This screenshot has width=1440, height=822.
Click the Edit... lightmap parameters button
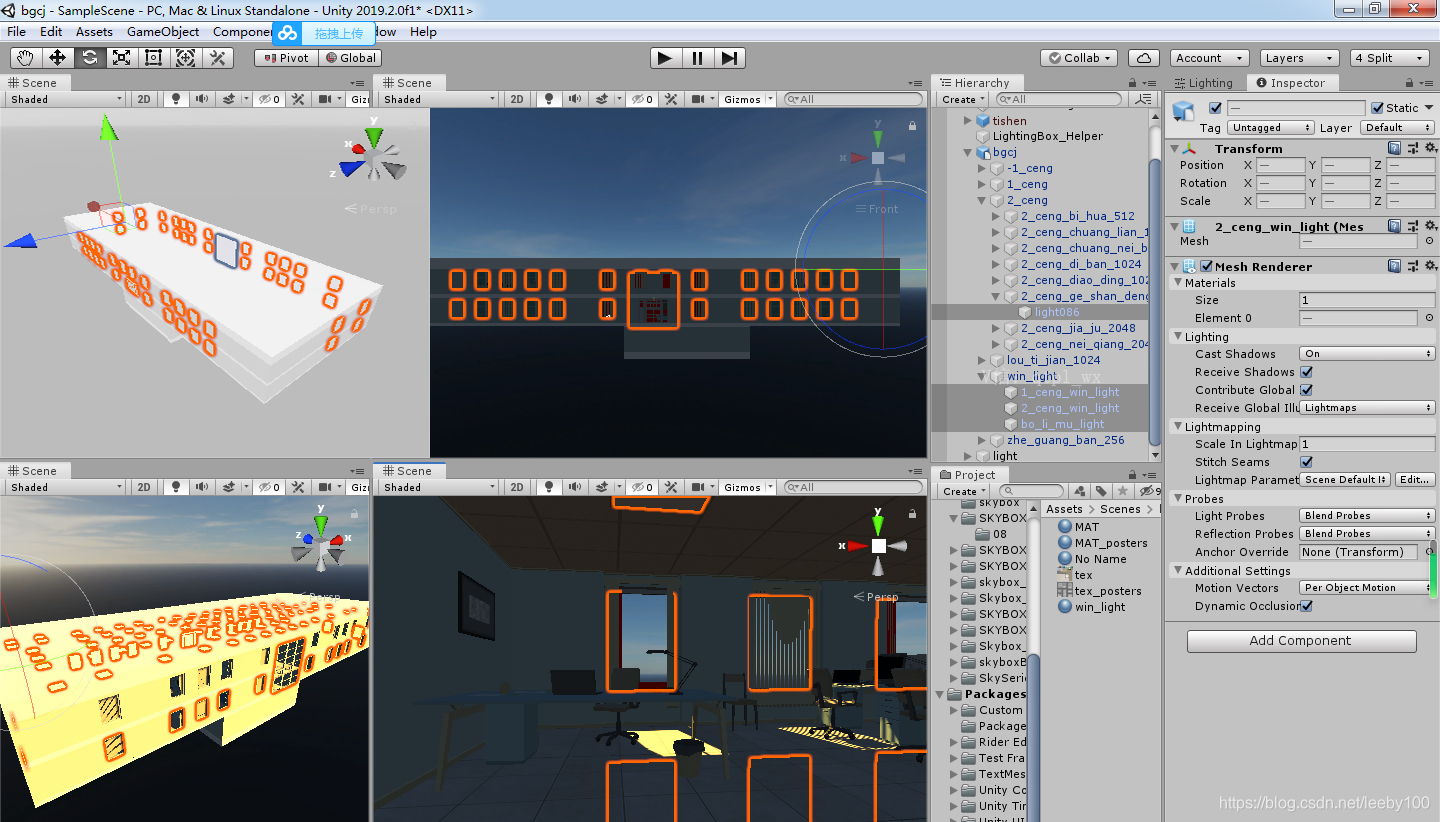(x=1414, y=480)
